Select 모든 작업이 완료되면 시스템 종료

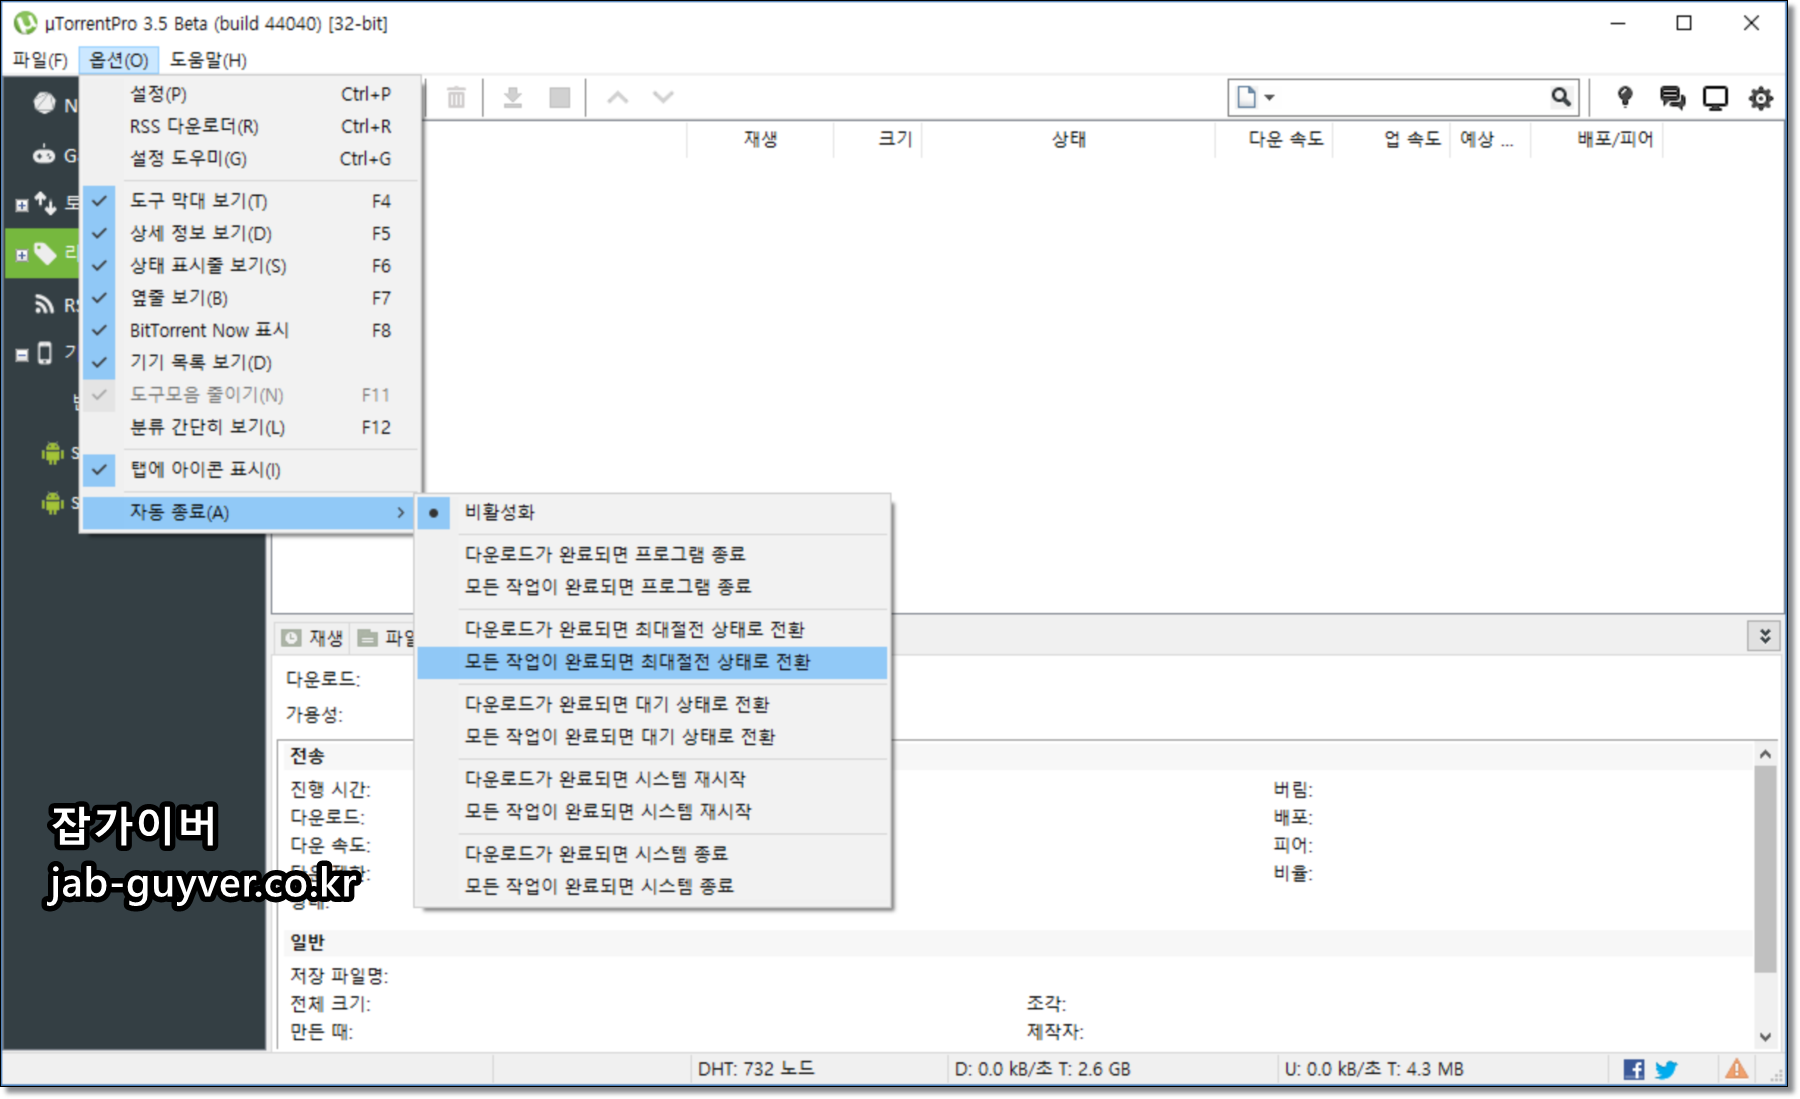pos(652,886)
